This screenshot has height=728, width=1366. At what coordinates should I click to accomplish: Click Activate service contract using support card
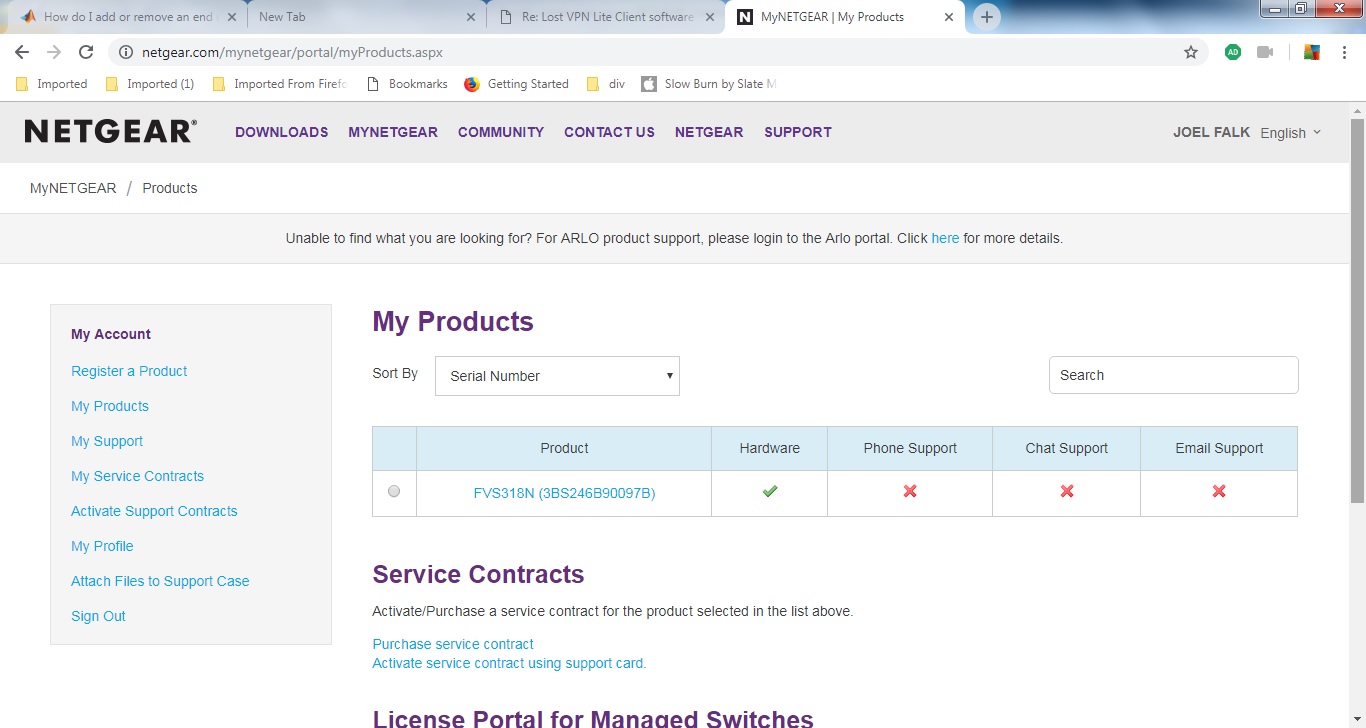click(509, 663)
